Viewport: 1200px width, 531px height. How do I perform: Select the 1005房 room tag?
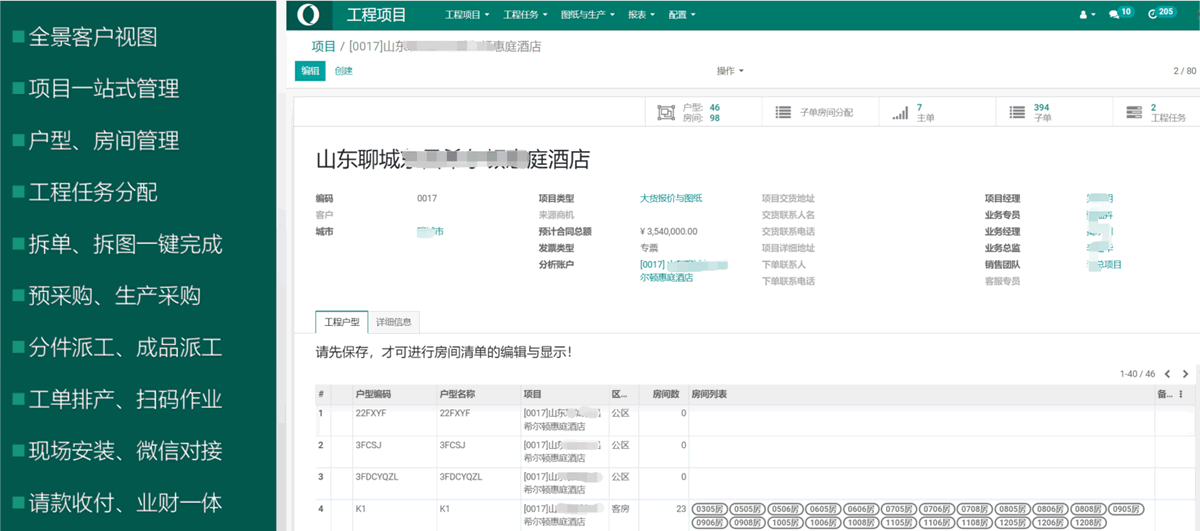(x=784, y=522)
